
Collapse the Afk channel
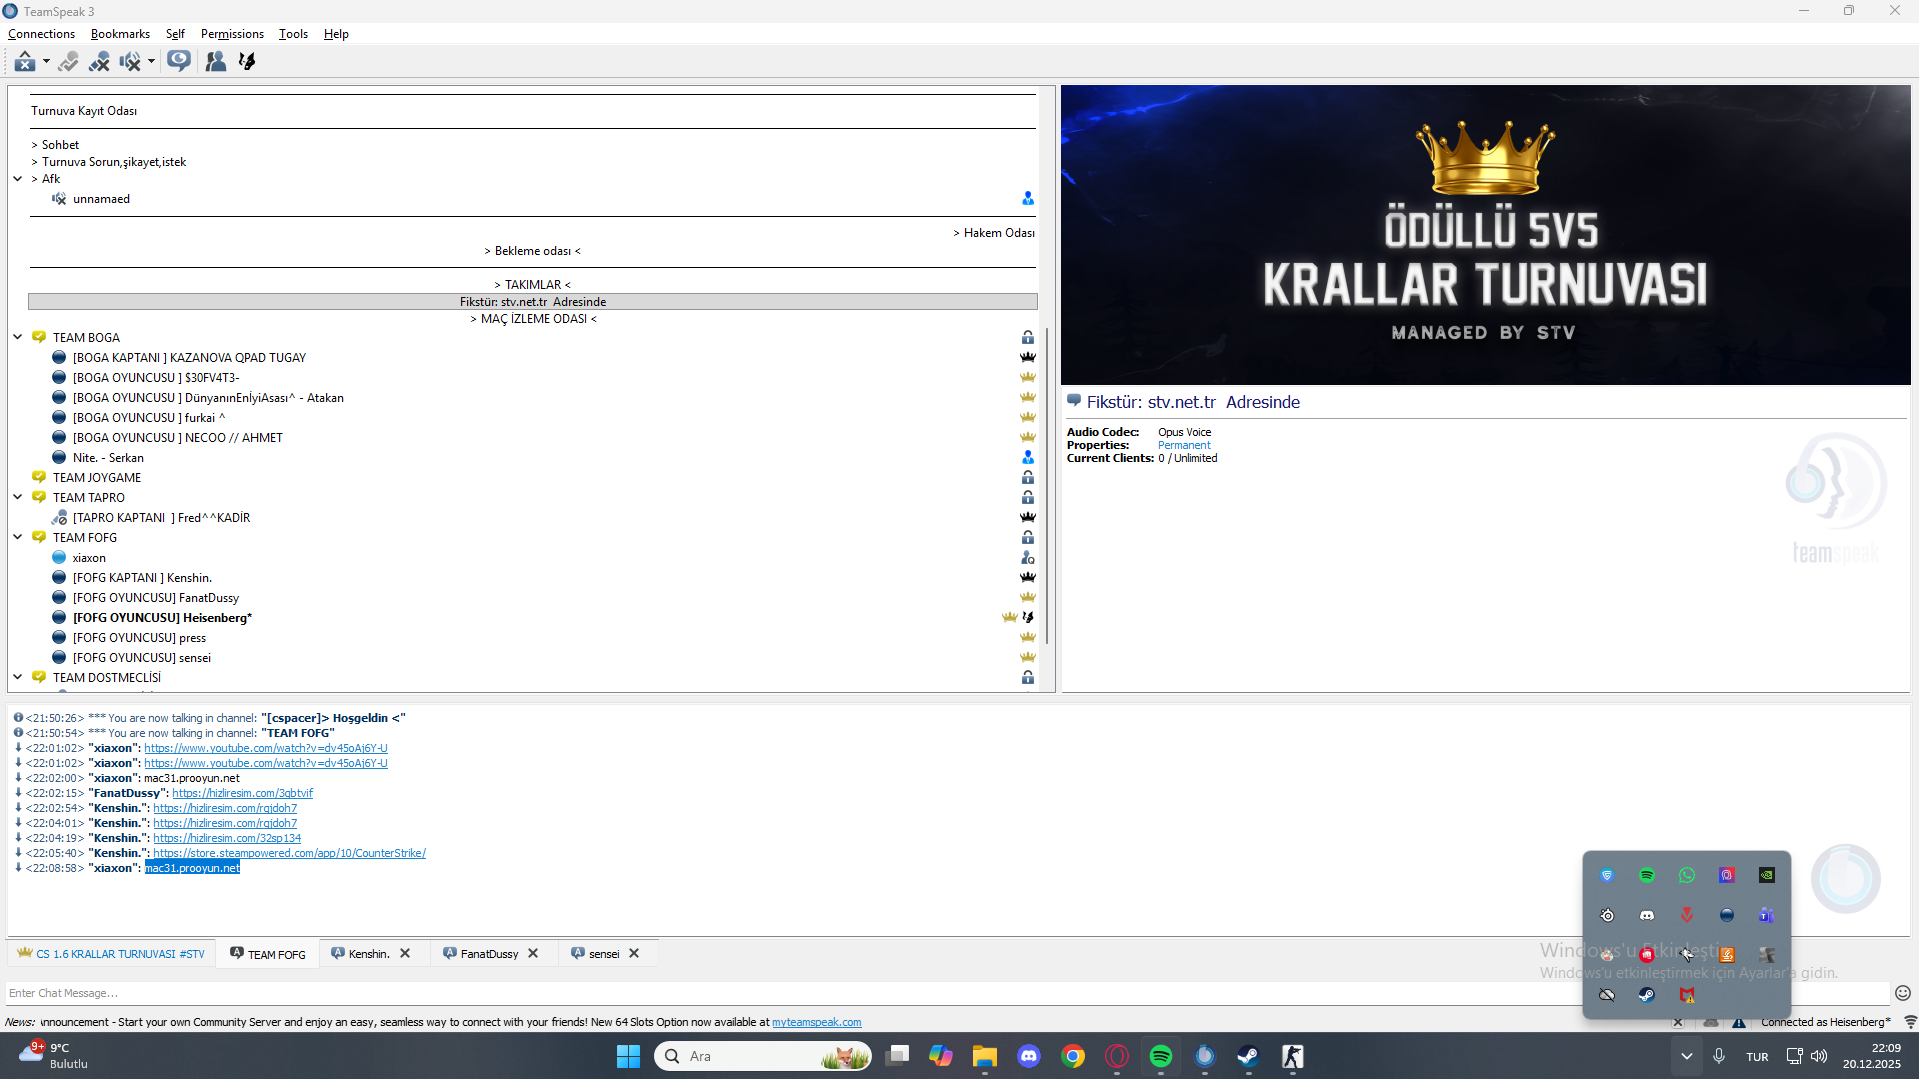17,179
